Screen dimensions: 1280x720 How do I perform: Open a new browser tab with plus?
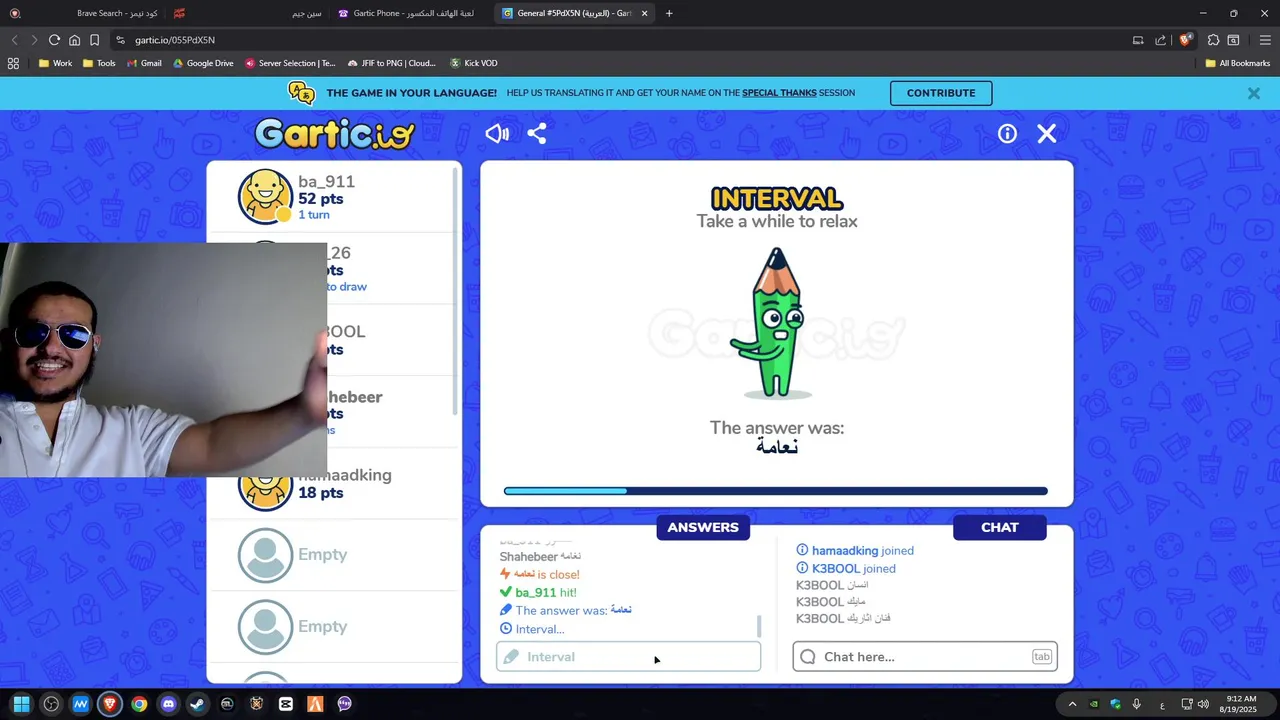(x=669, y=13)
